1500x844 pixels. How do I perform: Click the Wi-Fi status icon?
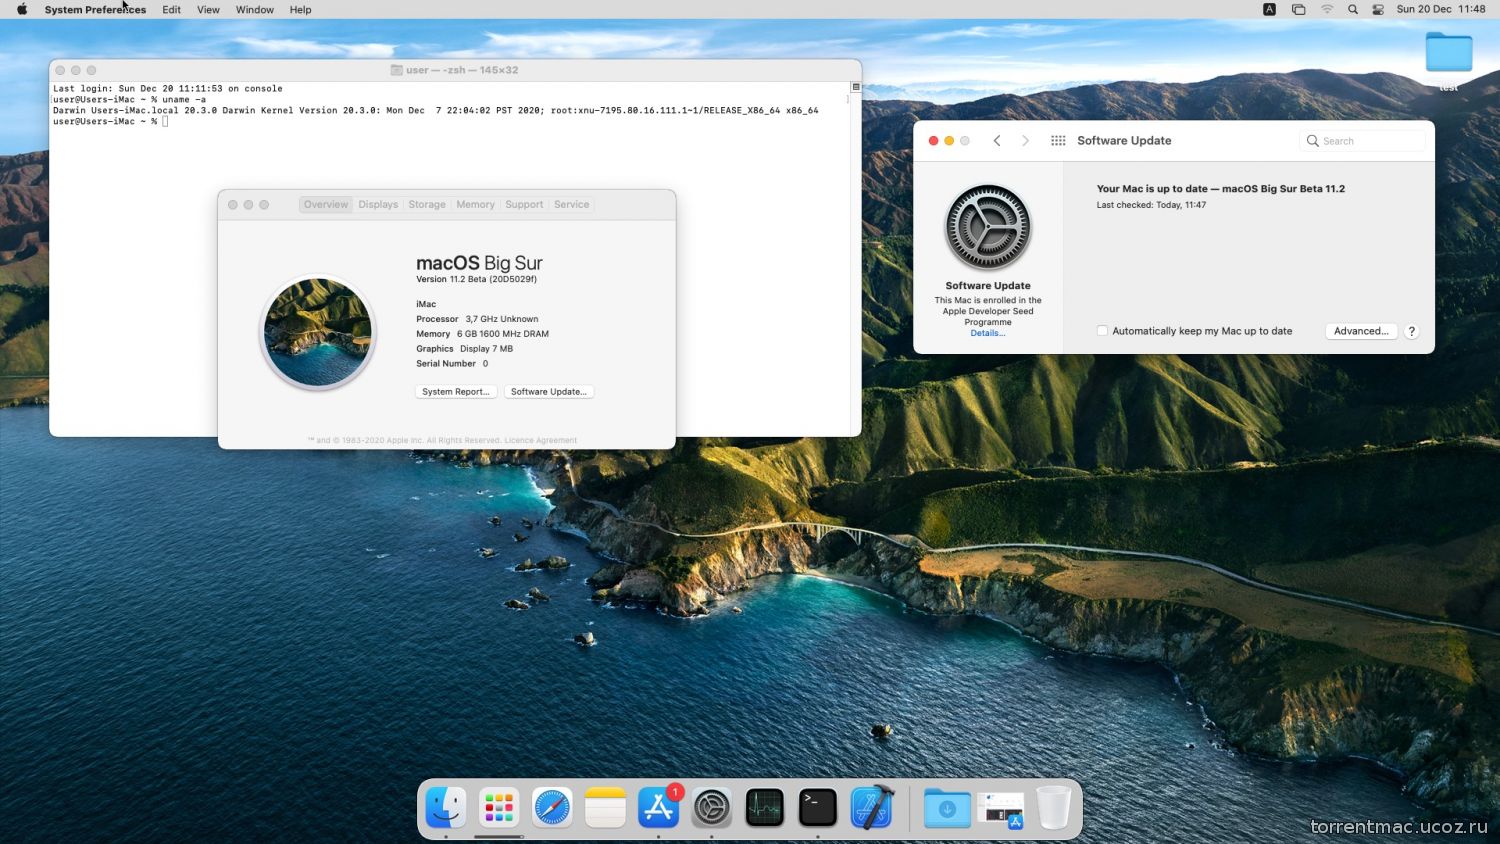[x=1327, y=9]
